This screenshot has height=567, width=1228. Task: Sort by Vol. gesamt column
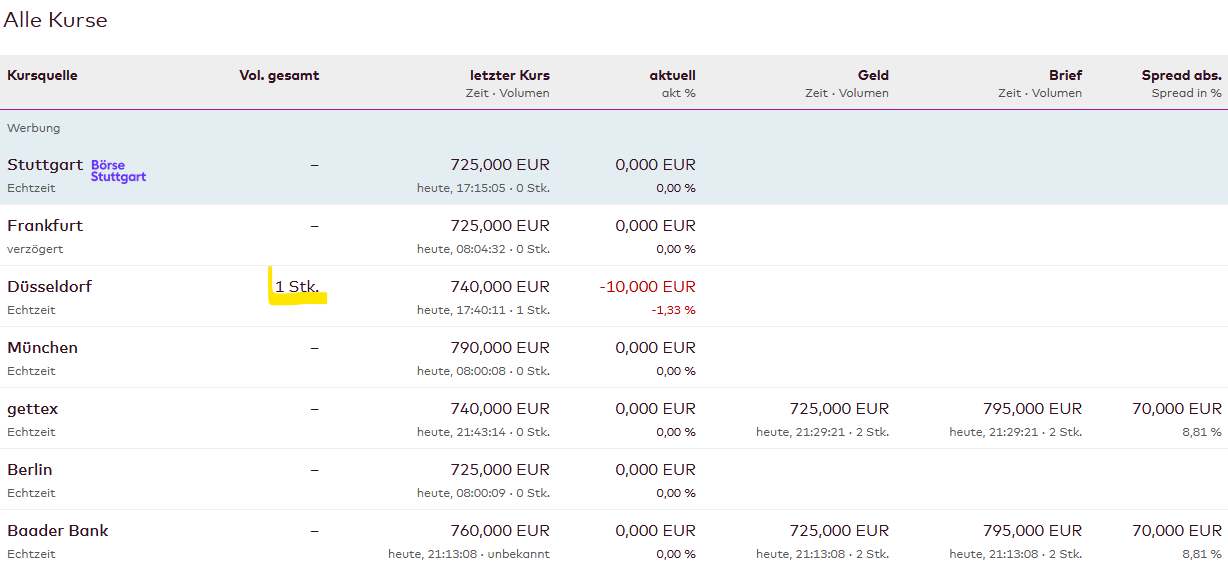[x=279, y=76]
